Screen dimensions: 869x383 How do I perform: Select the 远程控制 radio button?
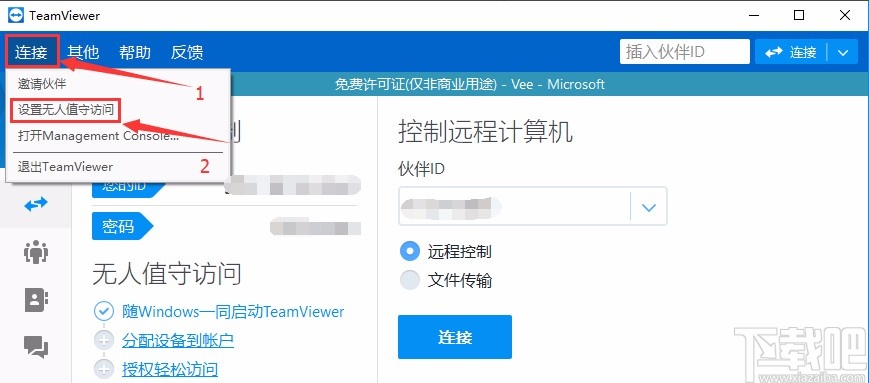tap(410, 252)
